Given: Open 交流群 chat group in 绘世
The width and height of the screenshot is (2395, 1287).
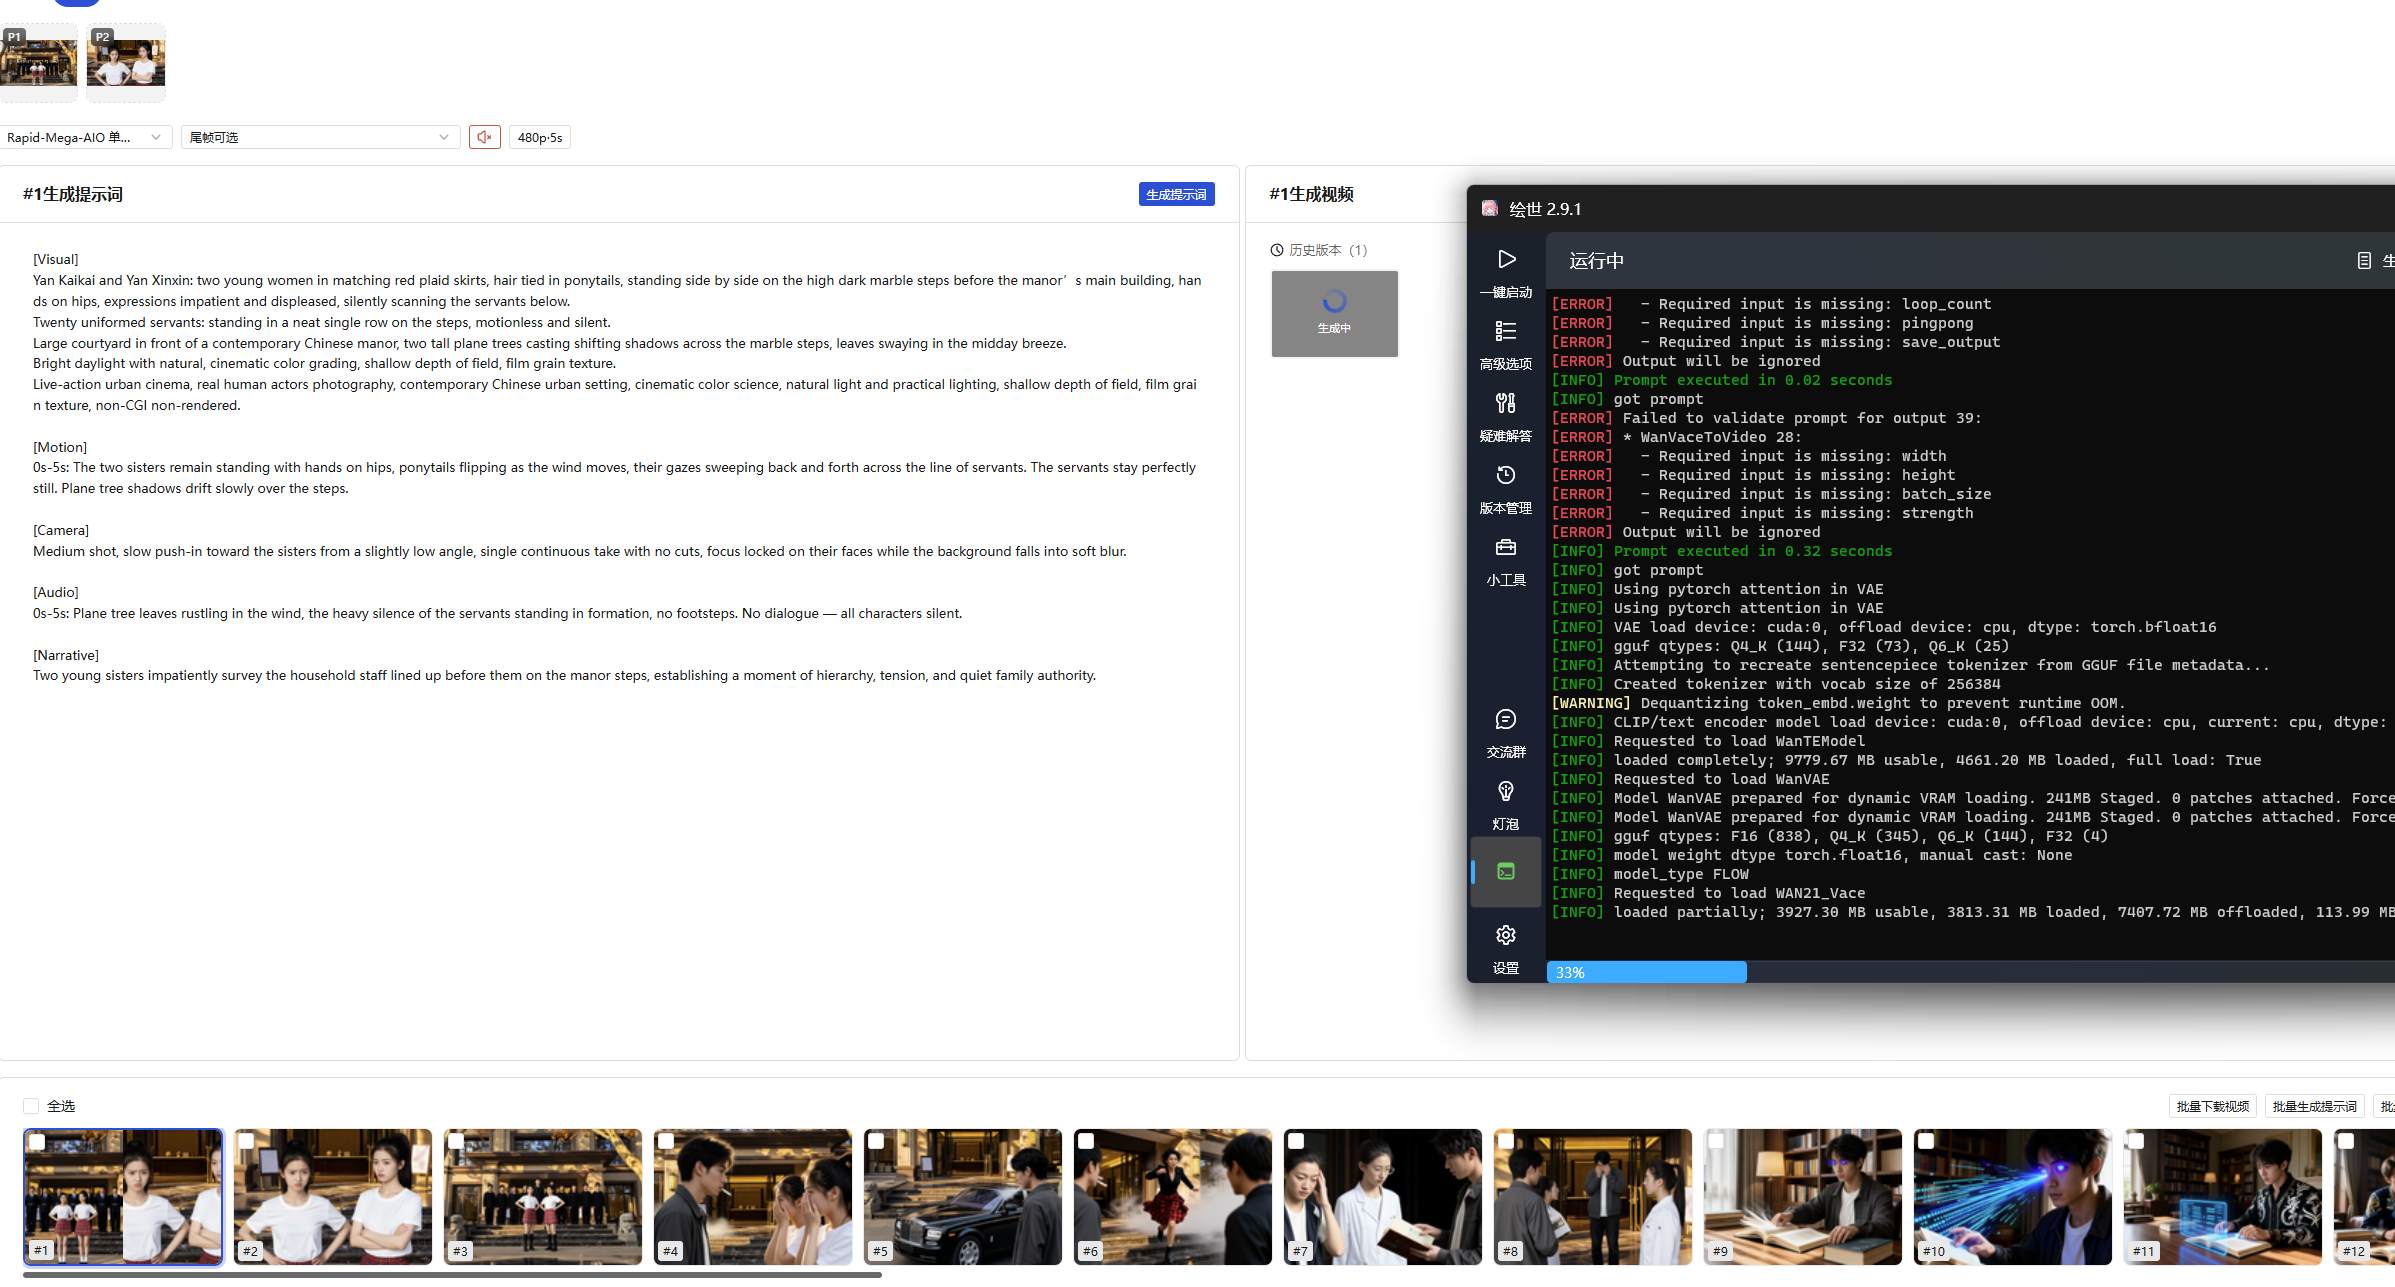Looking at the screenshot, I should pos(1506,732).
